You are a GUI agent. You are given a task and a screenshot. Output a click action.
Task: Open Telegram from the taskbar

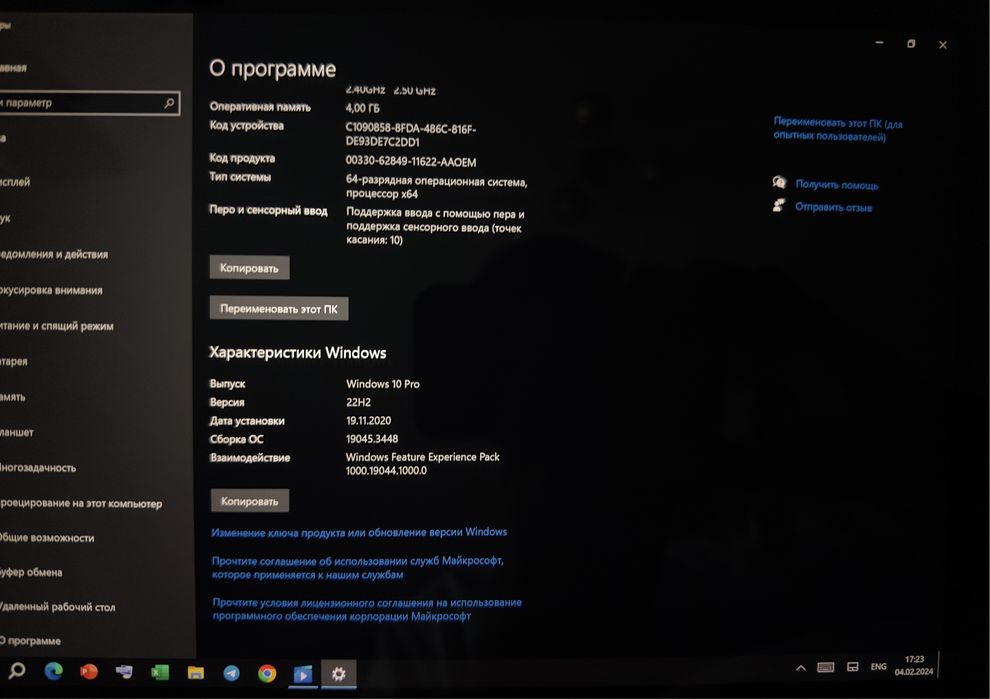231,674
